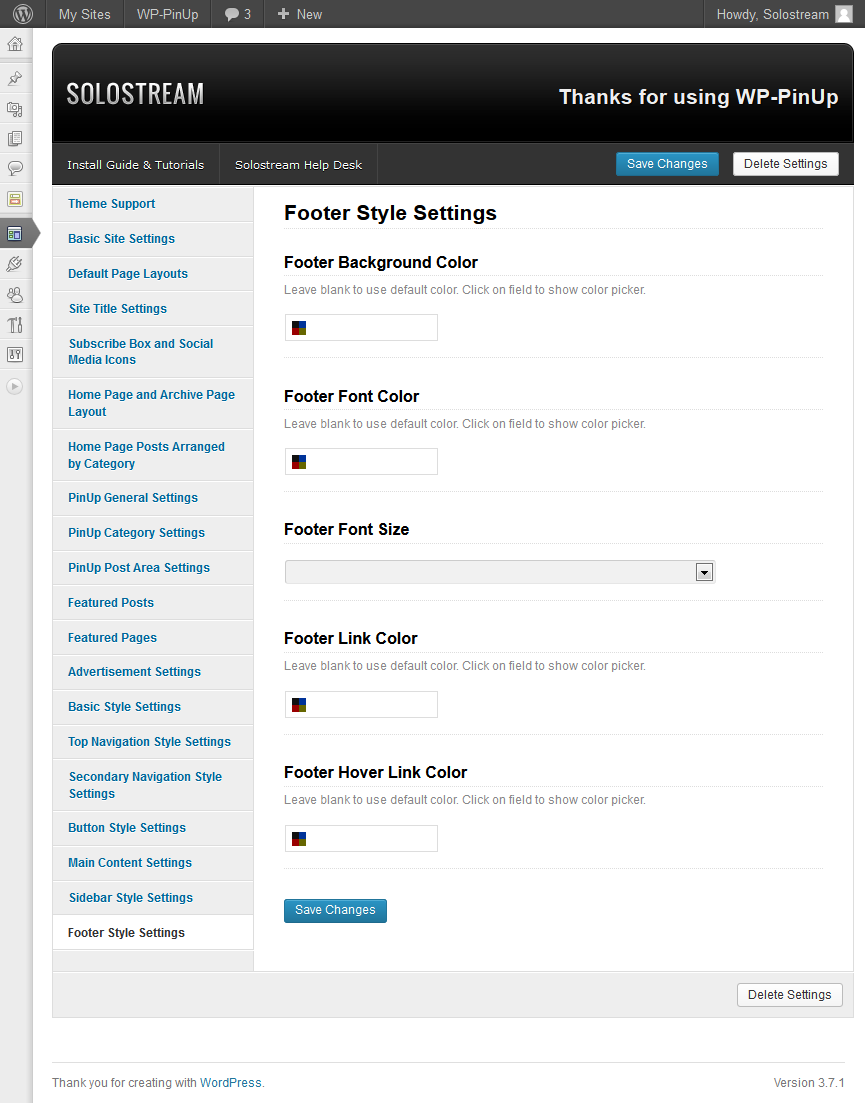Focus the Footer Font Color field

tap(361, 461)
